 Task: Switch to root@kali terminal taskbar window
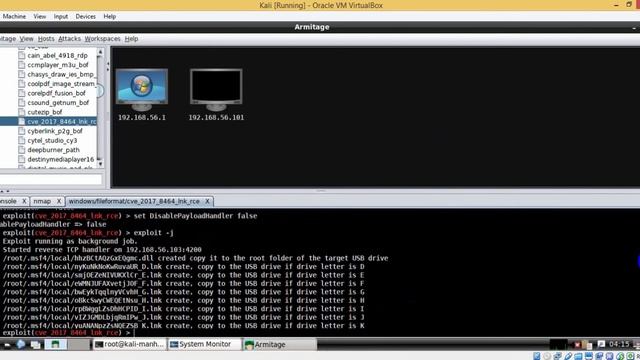point(129,344)
